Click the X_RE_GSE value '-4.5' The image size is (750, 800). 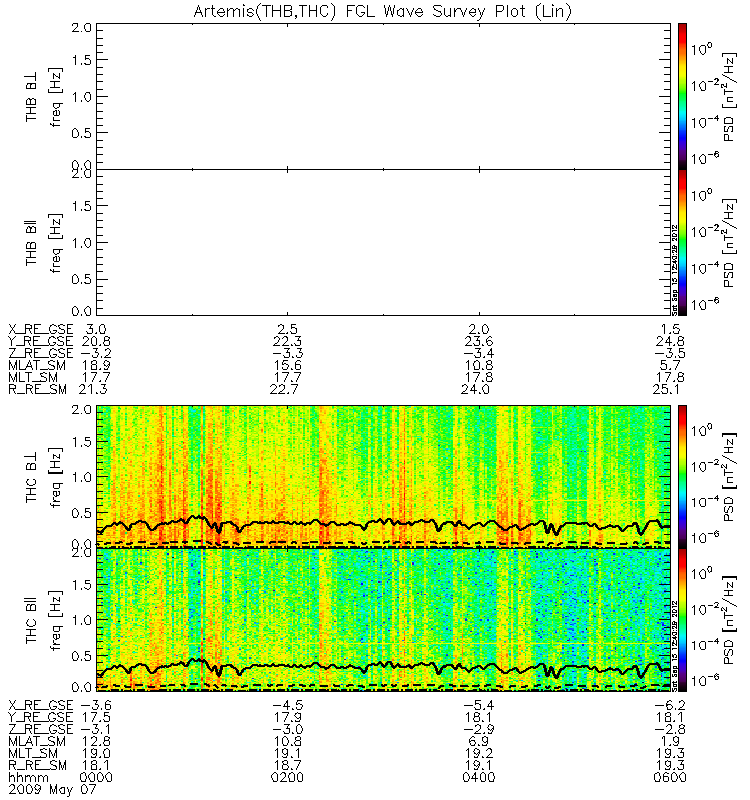[x=287, y=705]
